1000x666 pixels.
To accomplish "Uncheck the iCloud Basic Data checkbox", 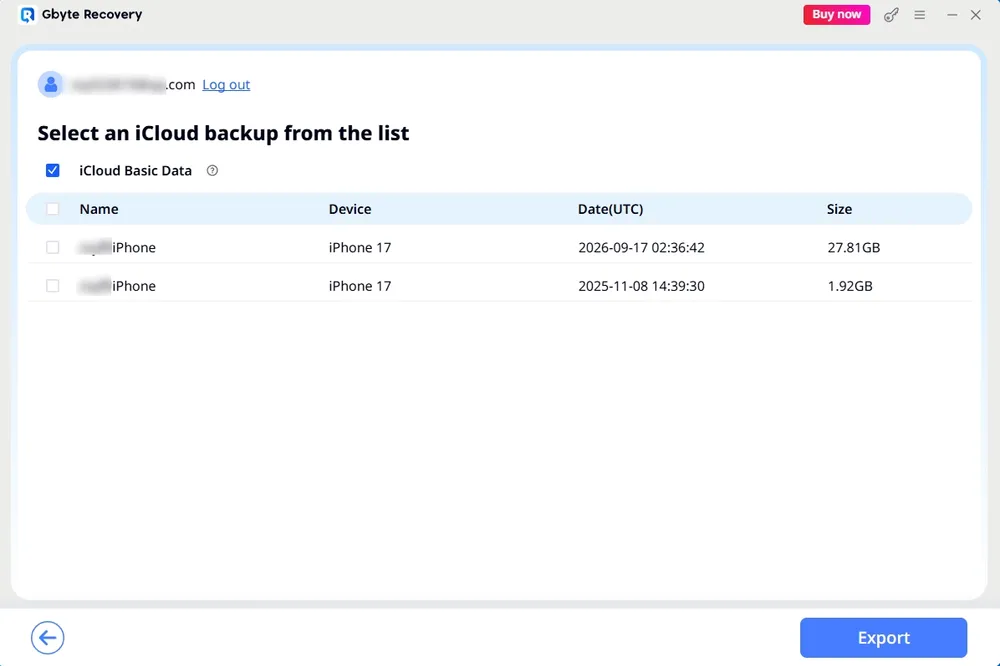I will coord(52,170).
